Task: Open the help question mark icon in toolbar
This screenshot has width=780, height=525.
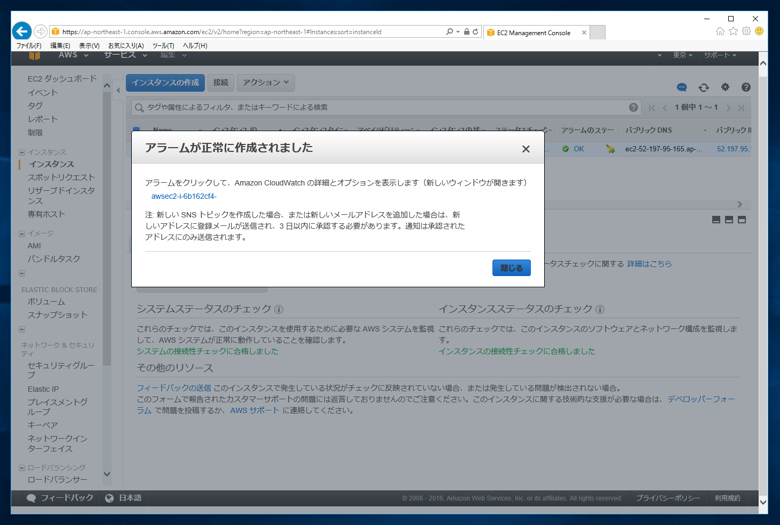Action: [x=746, y=87]
